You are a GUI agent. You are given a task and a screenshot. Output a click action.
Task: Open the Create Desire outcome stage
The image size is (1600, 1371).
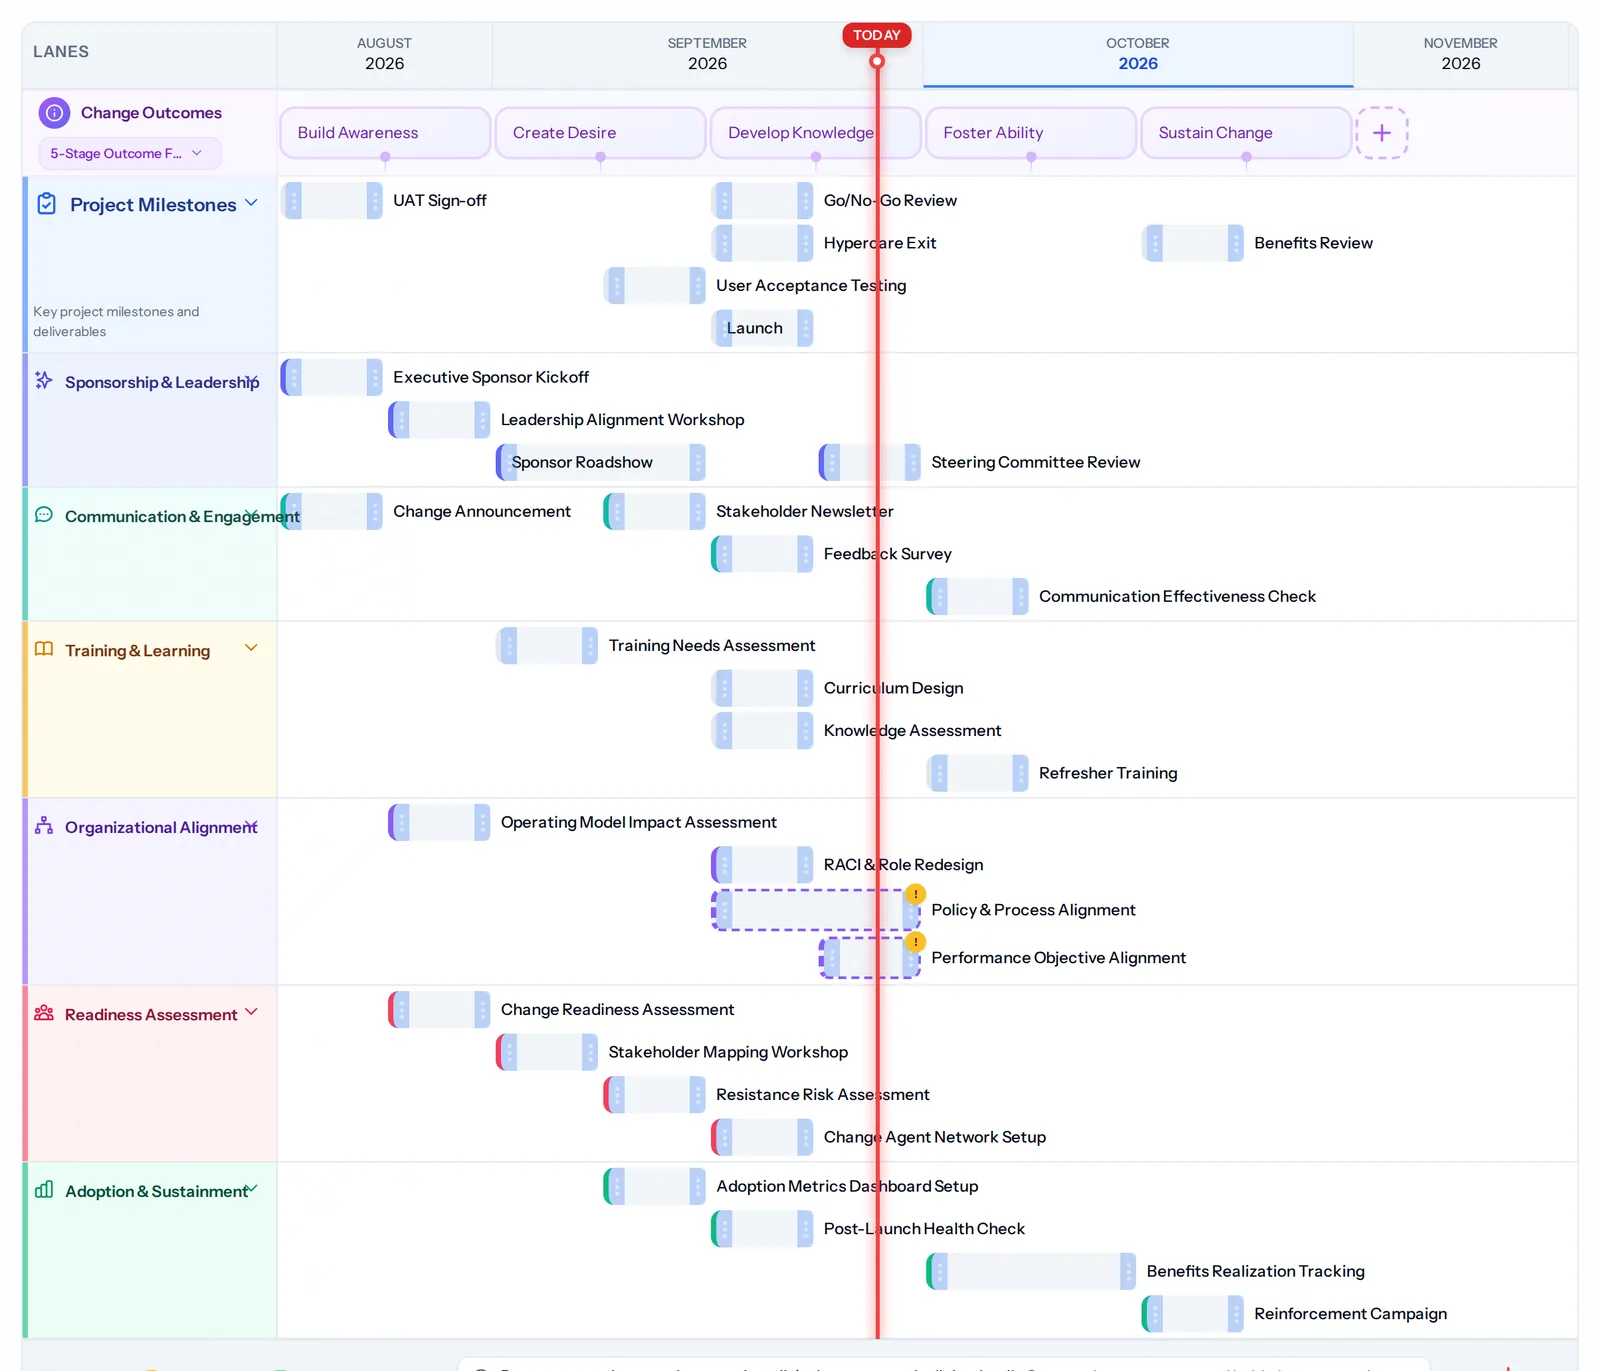600,133
